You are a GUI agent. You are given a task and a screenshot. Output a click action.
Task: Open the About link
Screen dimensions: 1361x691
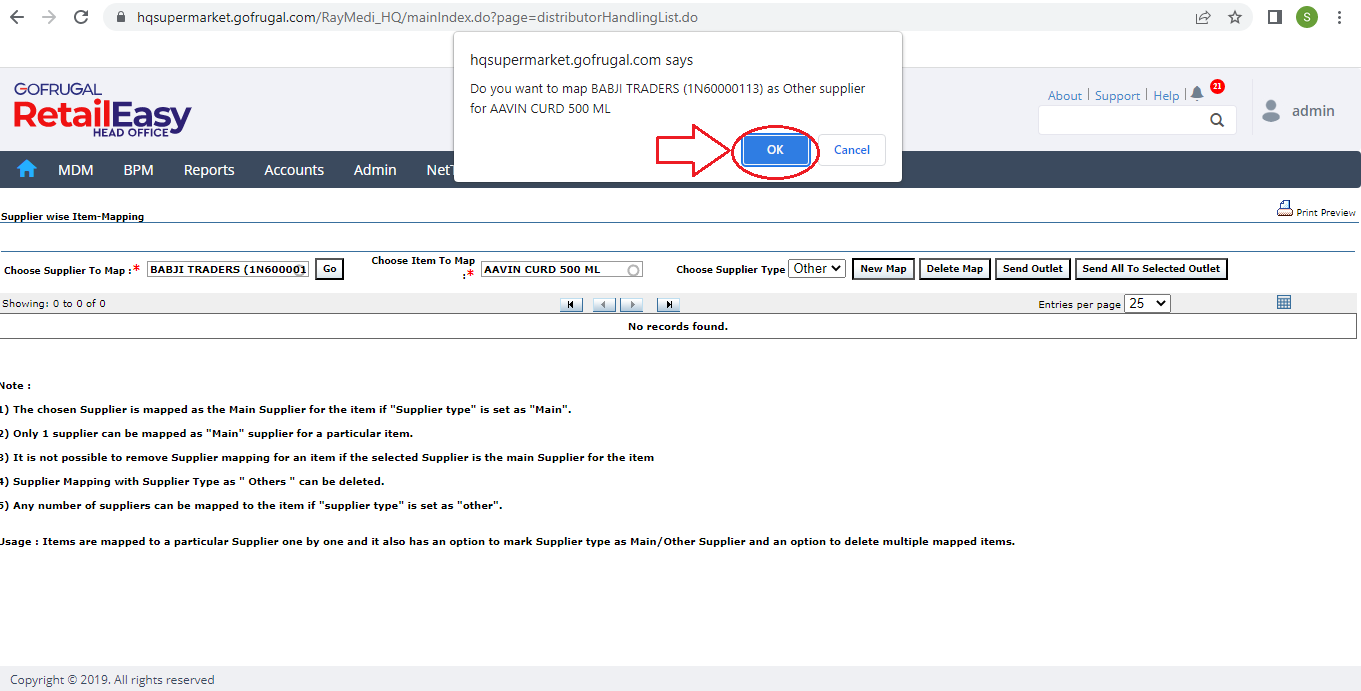tap(1065, 96)
